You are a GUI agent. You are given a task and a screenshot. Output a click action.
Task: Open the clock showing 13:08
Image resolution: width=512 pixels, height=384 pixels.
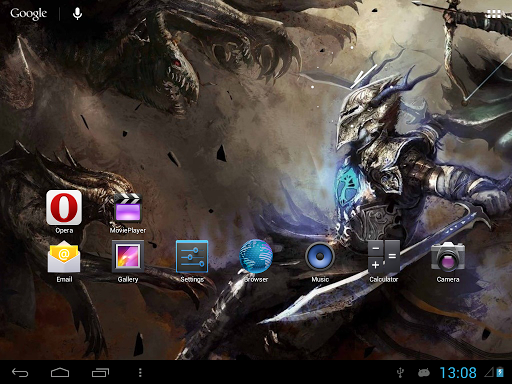tap(458, 372)
